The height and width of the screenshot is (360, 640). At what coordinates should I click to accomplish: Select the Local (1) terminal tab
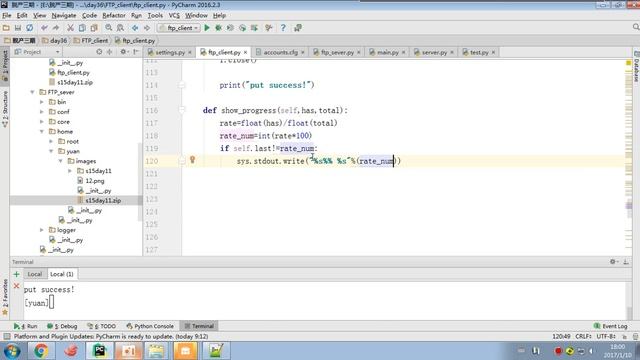62,274
